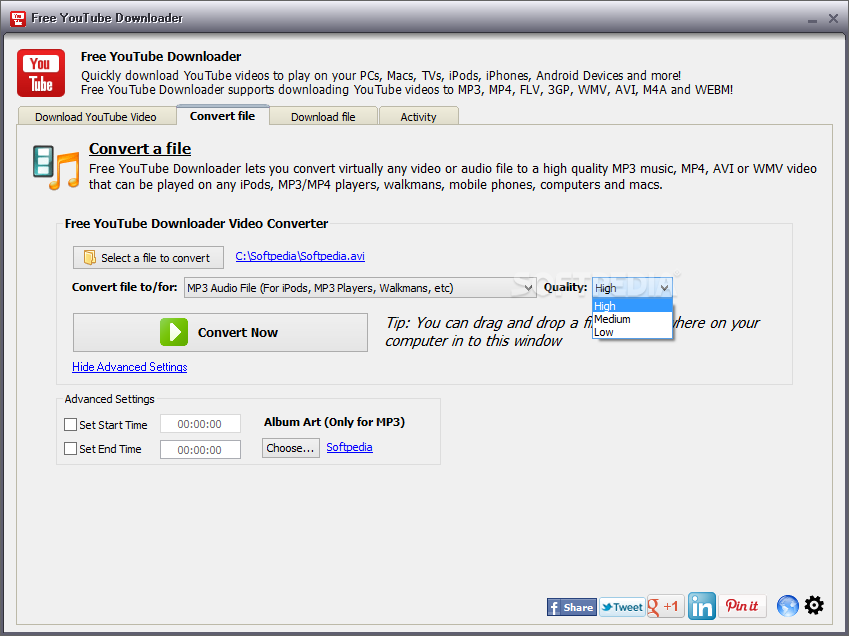Enable the Set Start Time checkbox

pyautogui.click(x=70, y=425)
